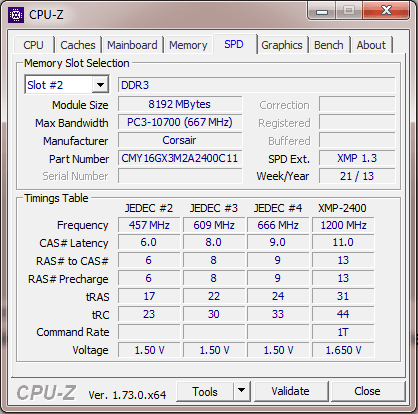Close the window with the red X
Image resolution: width=418 pixels, height=414 pixels.
(x=386, y=10)
